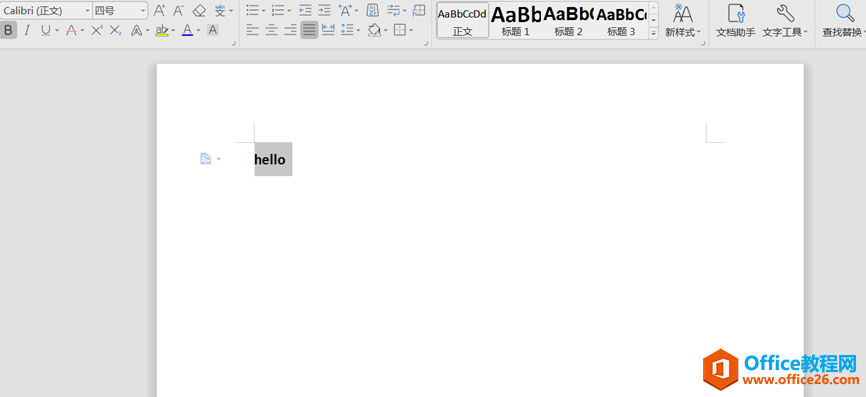Open 查找替换 find and replace

[844, 20]
